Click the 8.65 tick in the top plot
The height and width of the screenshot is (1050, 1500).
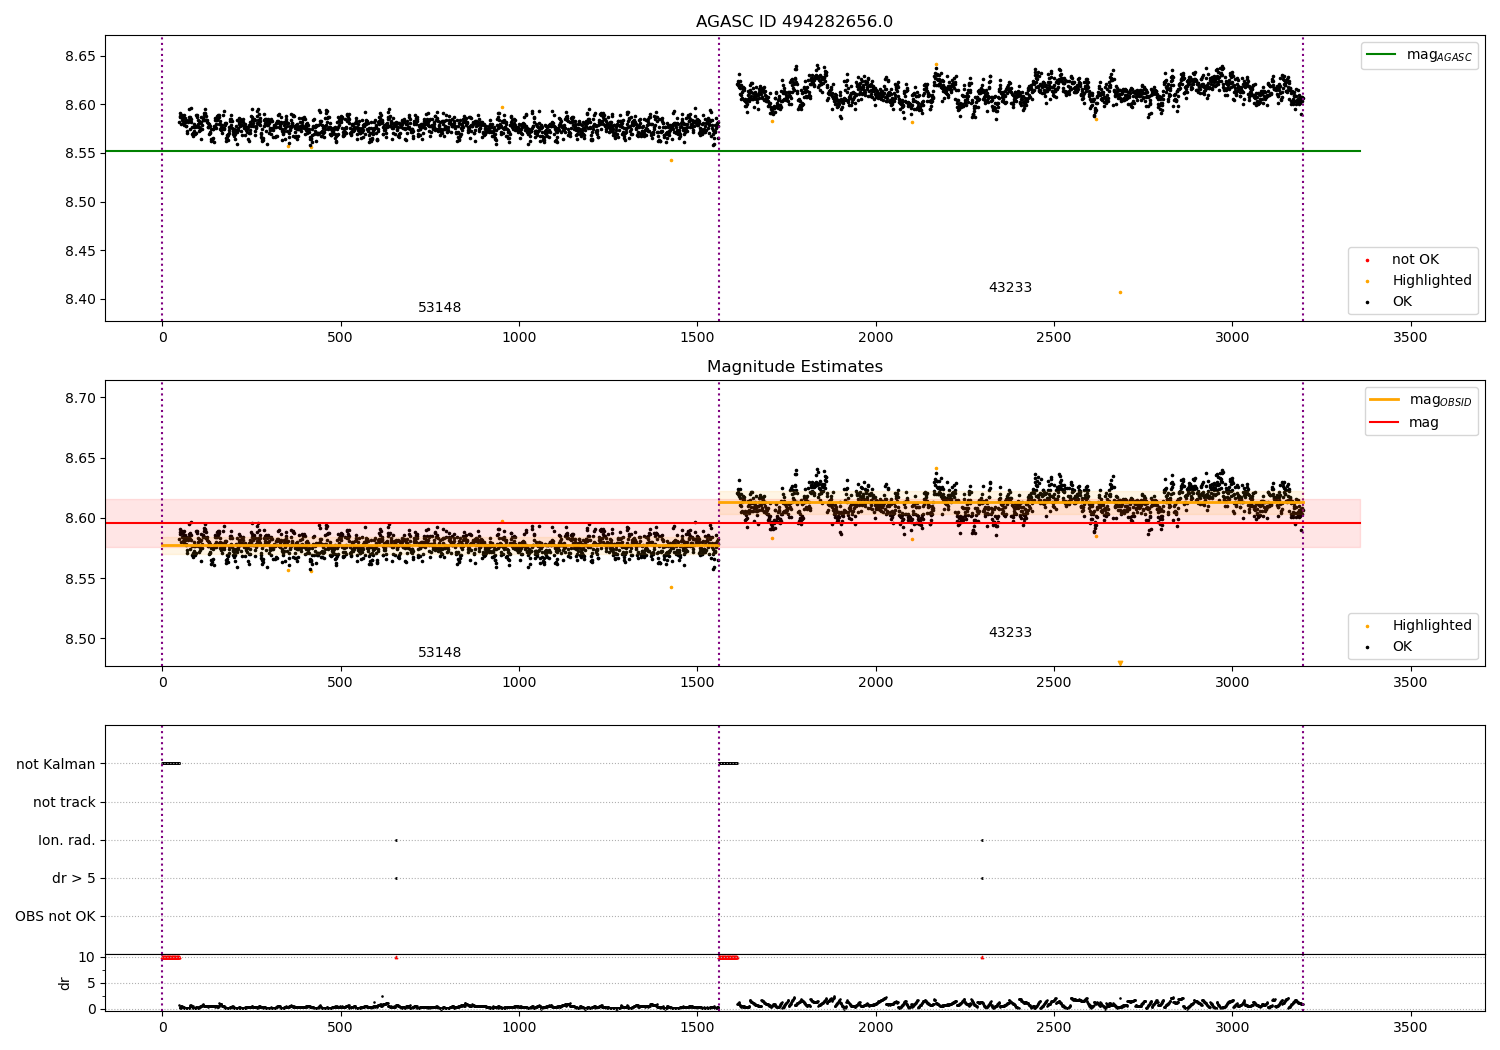coord(80,57)
